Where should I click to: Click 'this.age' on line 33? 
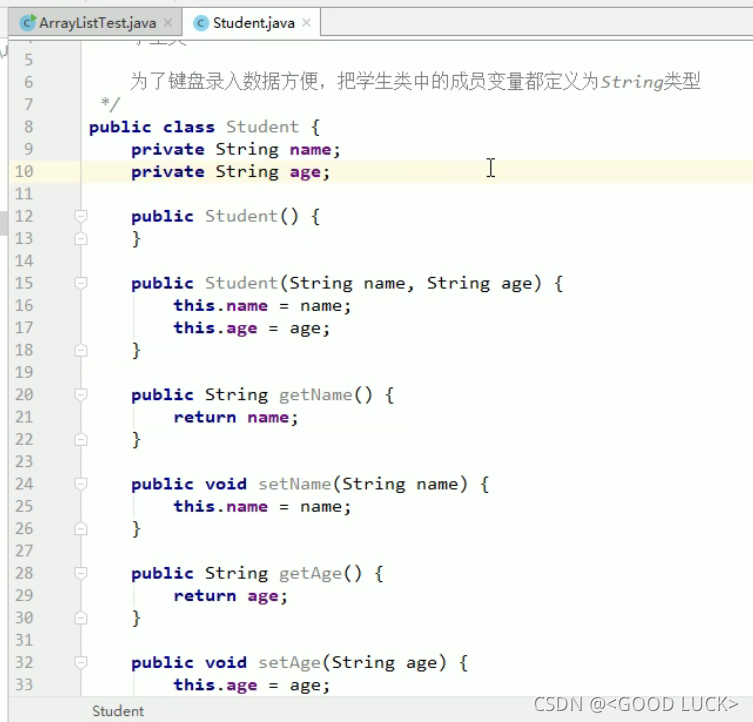[x=215, y=685]
